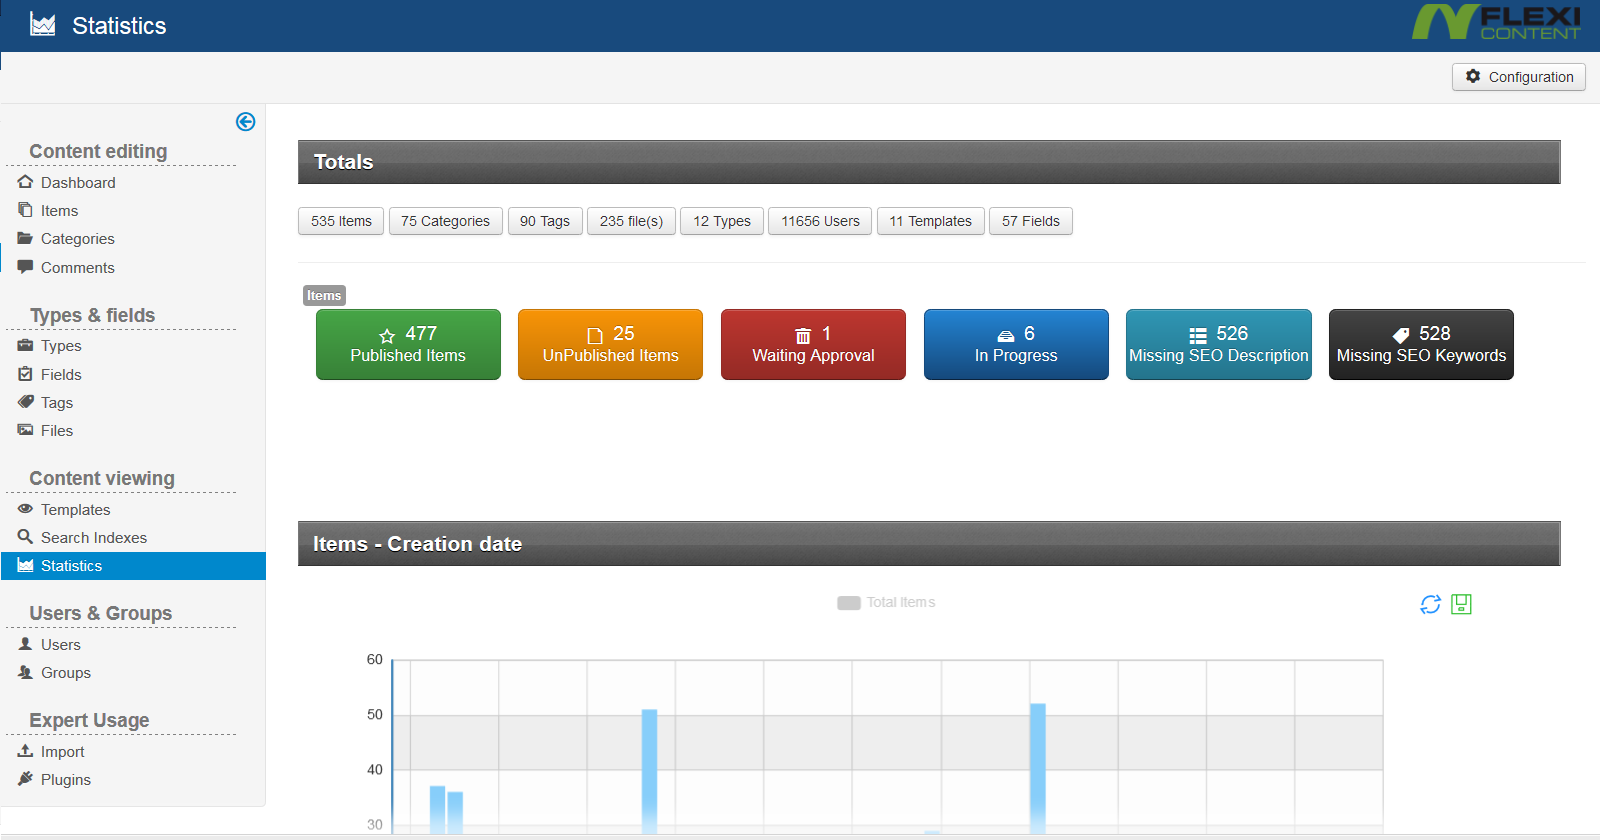Click the Totals section header

click(929, 162)
